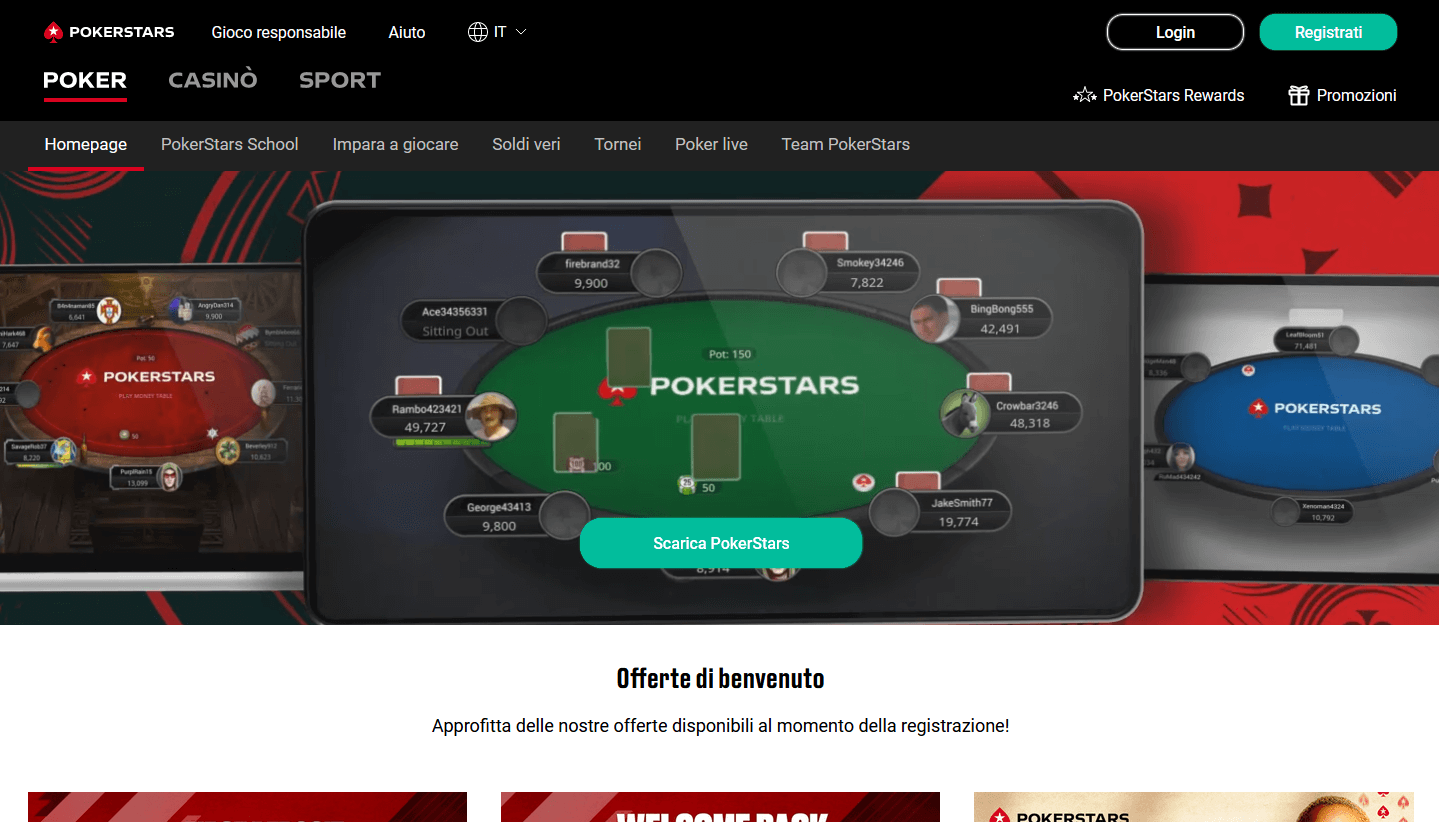
Task: Click the globe language icon
Action: click(x=478, y=32)
